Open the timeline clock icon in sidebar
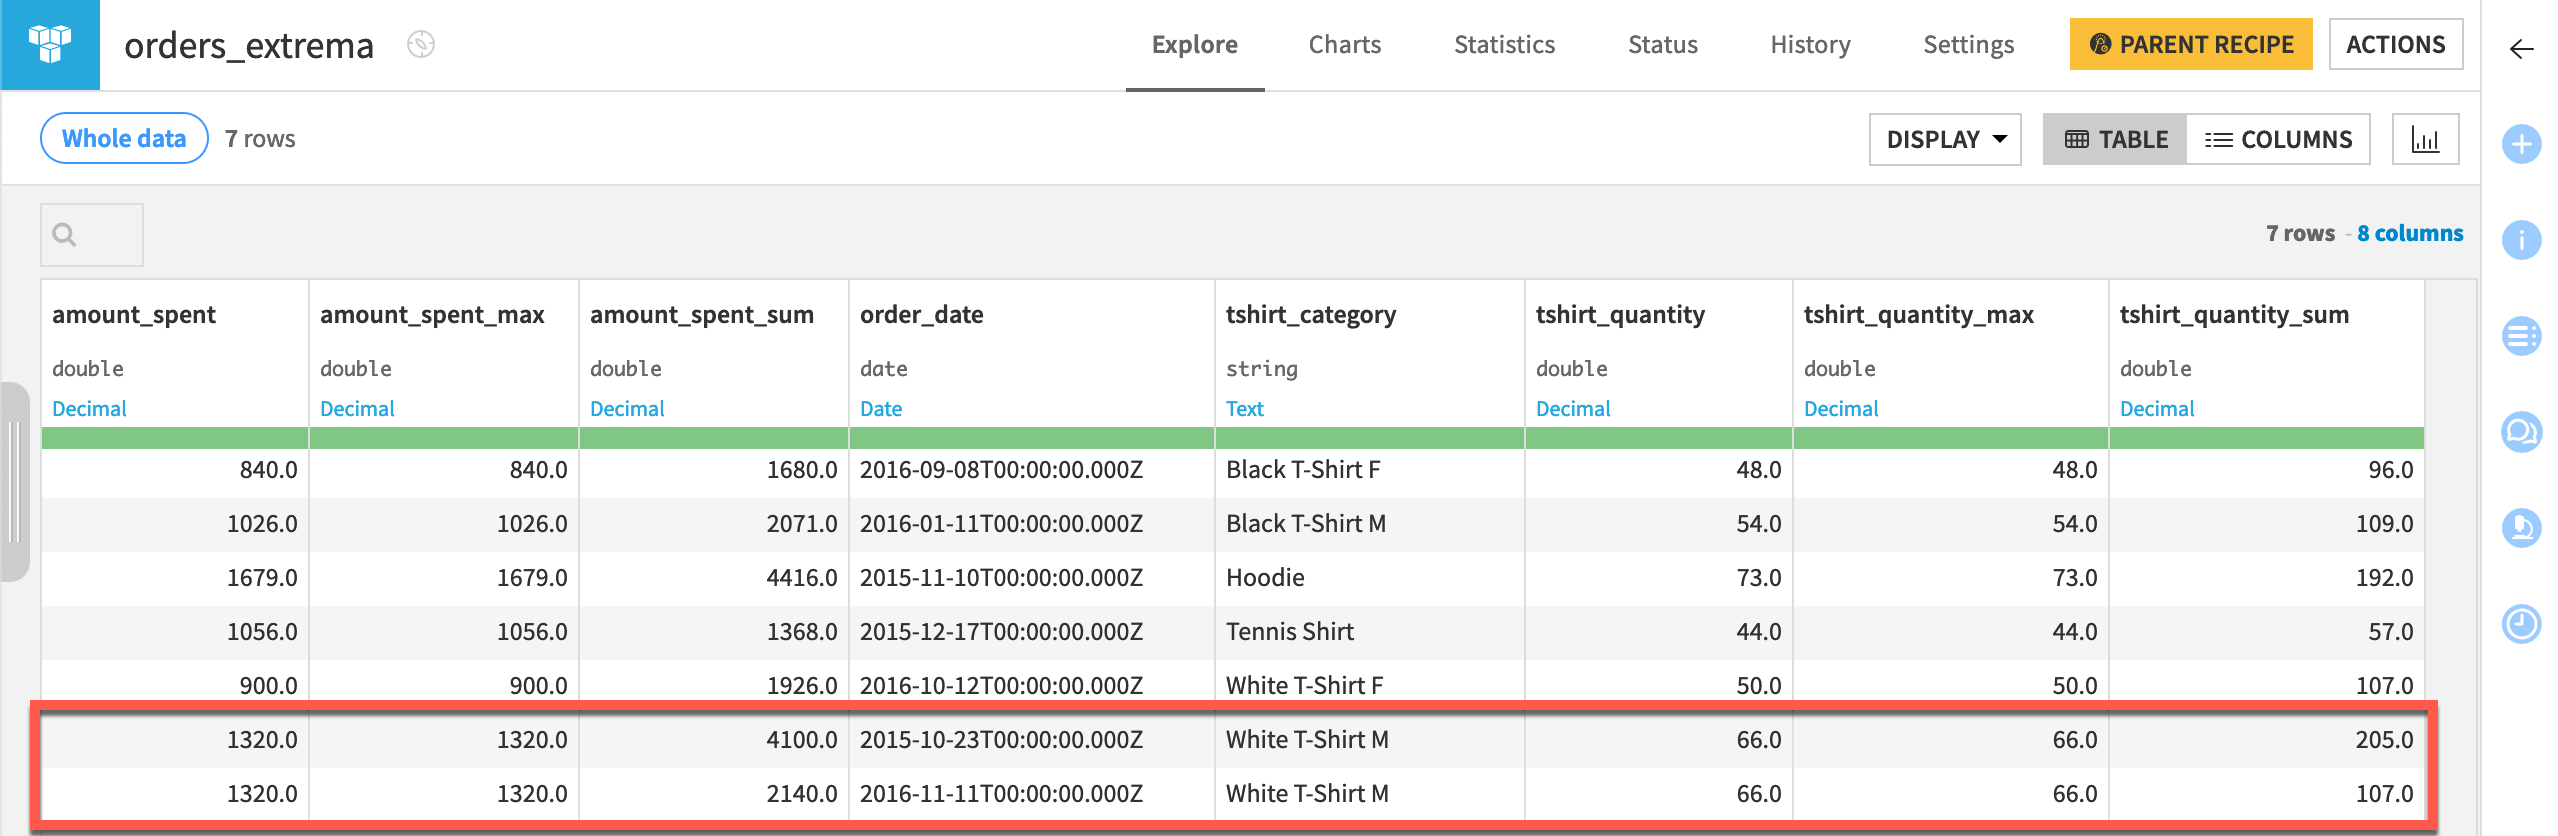This screenshot has width=2558, height=836. (2521, 624)
